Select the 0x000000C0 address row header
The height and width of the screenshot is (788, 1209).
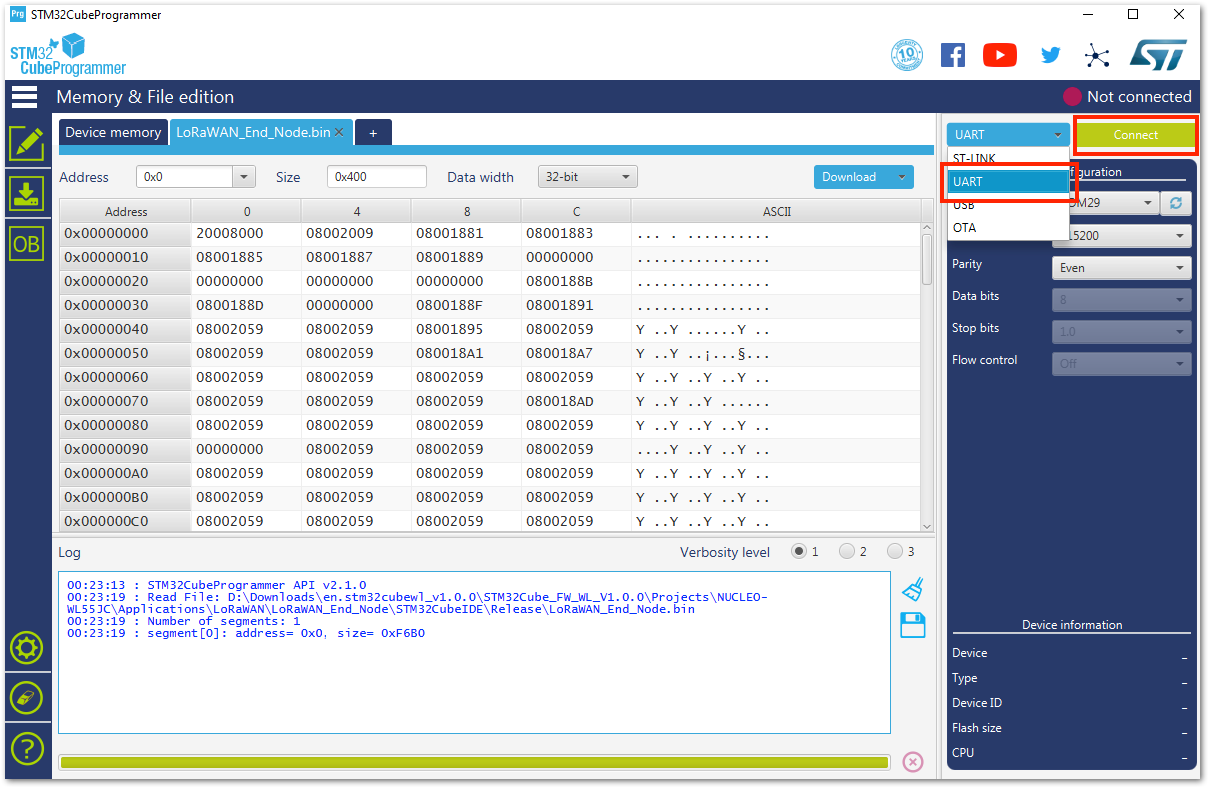pyautogui.click(x=126, y=521)
